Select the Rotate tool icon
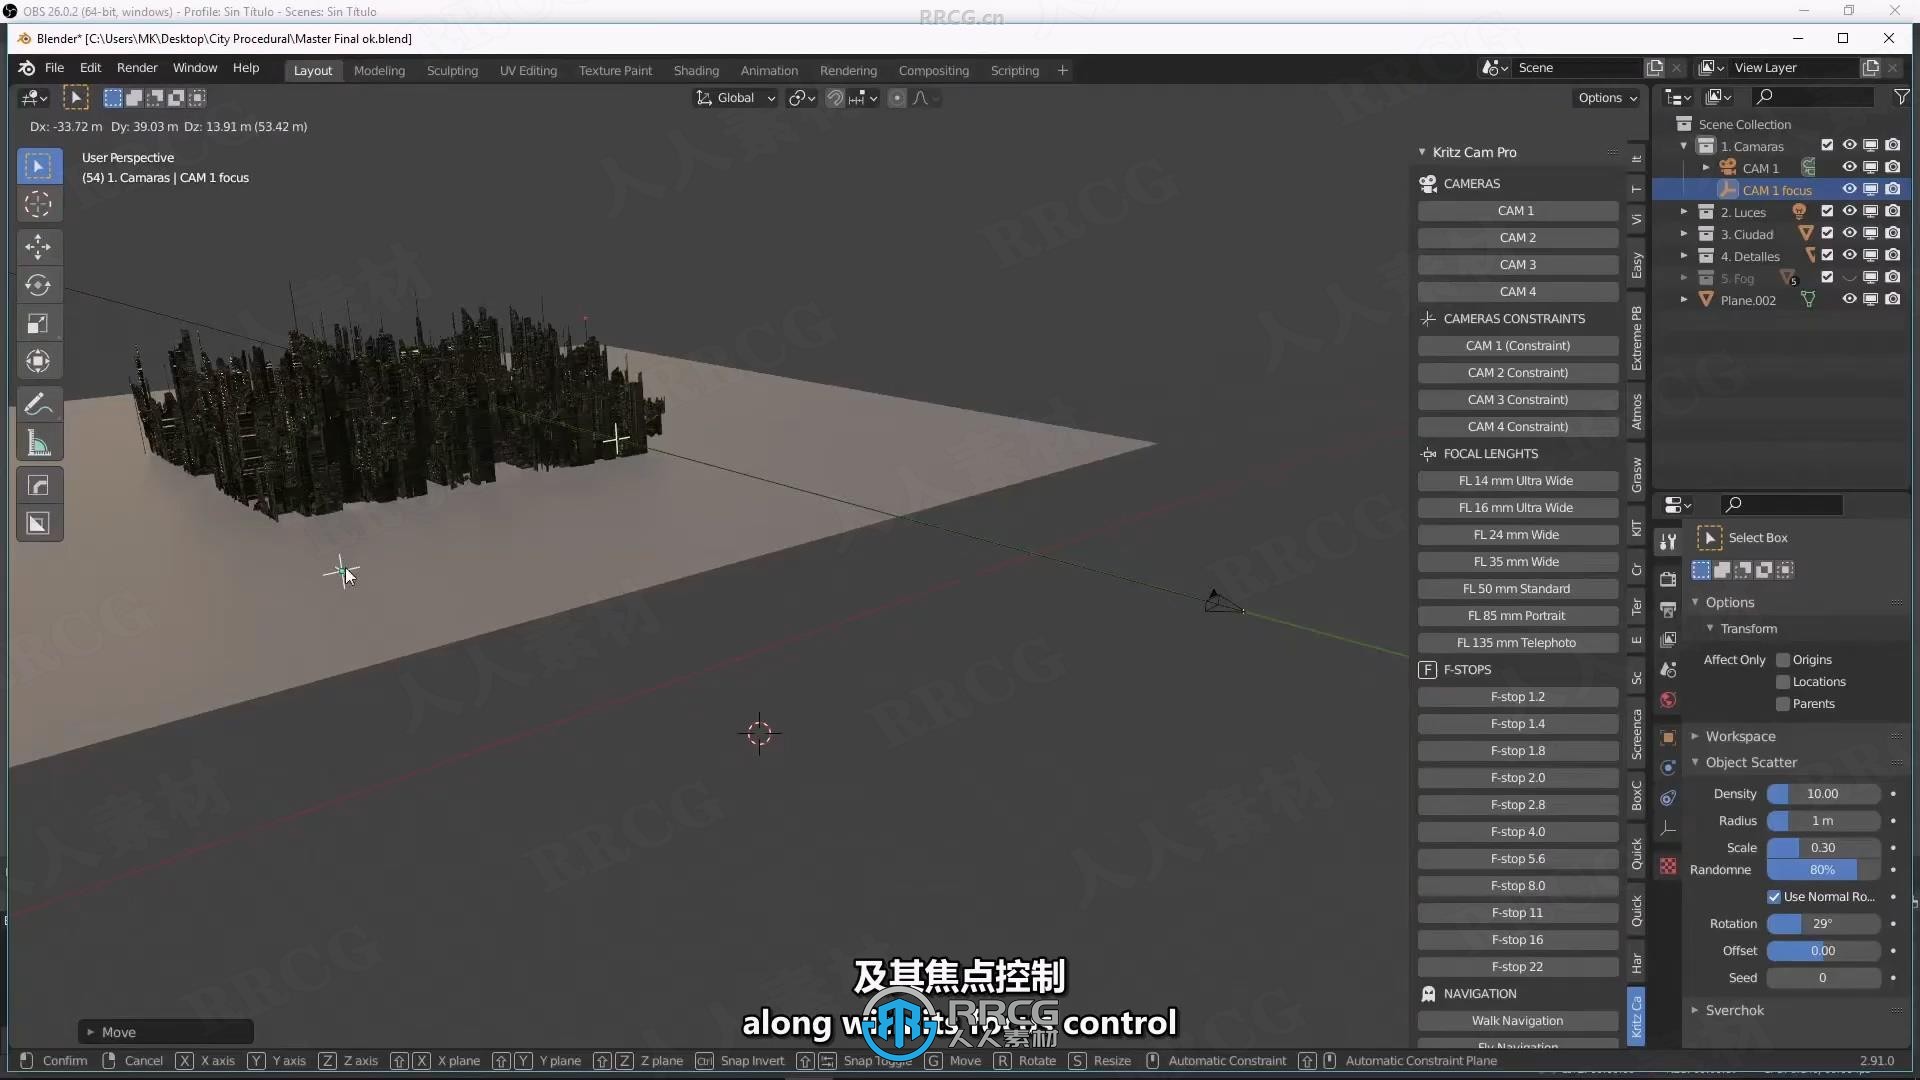The height and width of the screenshot is (1080, 1920). pos(38,285)
